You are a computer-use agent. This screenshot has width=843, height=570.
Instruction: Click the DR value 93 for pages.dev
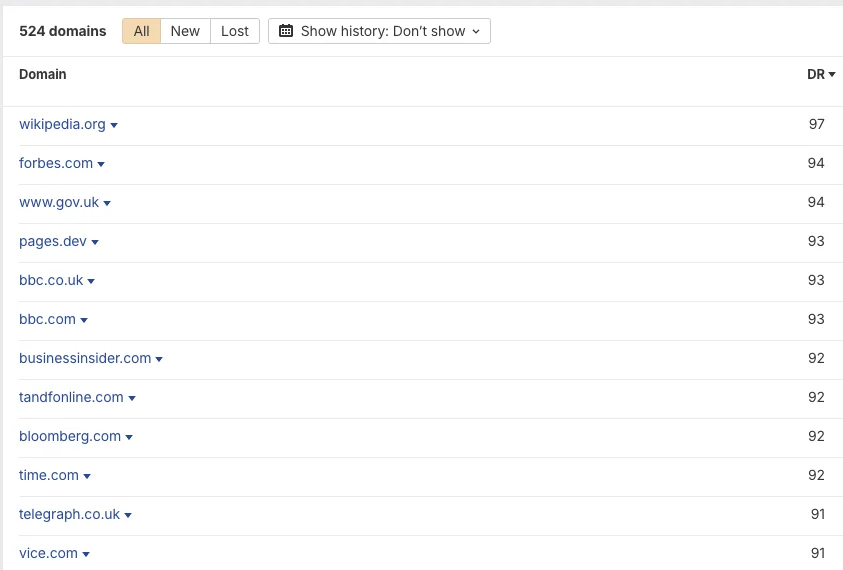(816, 241)
